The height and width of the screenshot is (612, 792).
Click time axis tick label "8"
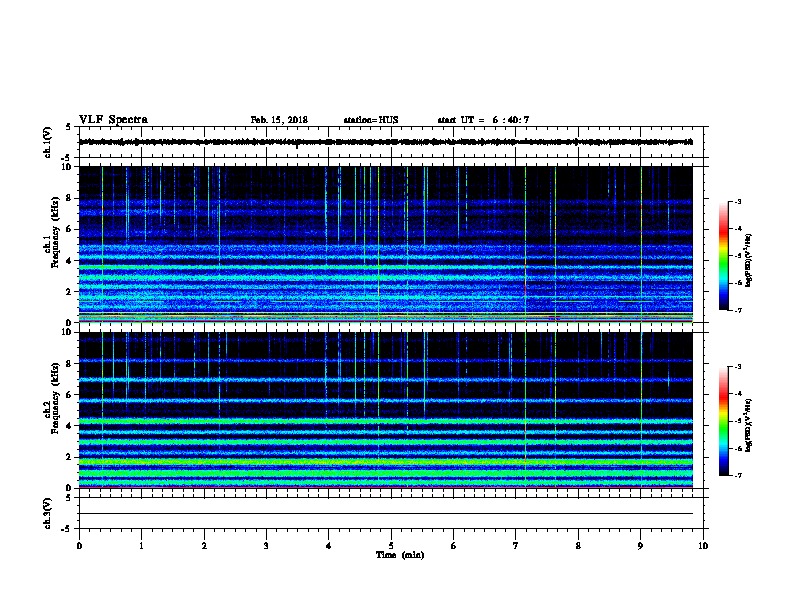pyautogui.click(x=578, y=545)
